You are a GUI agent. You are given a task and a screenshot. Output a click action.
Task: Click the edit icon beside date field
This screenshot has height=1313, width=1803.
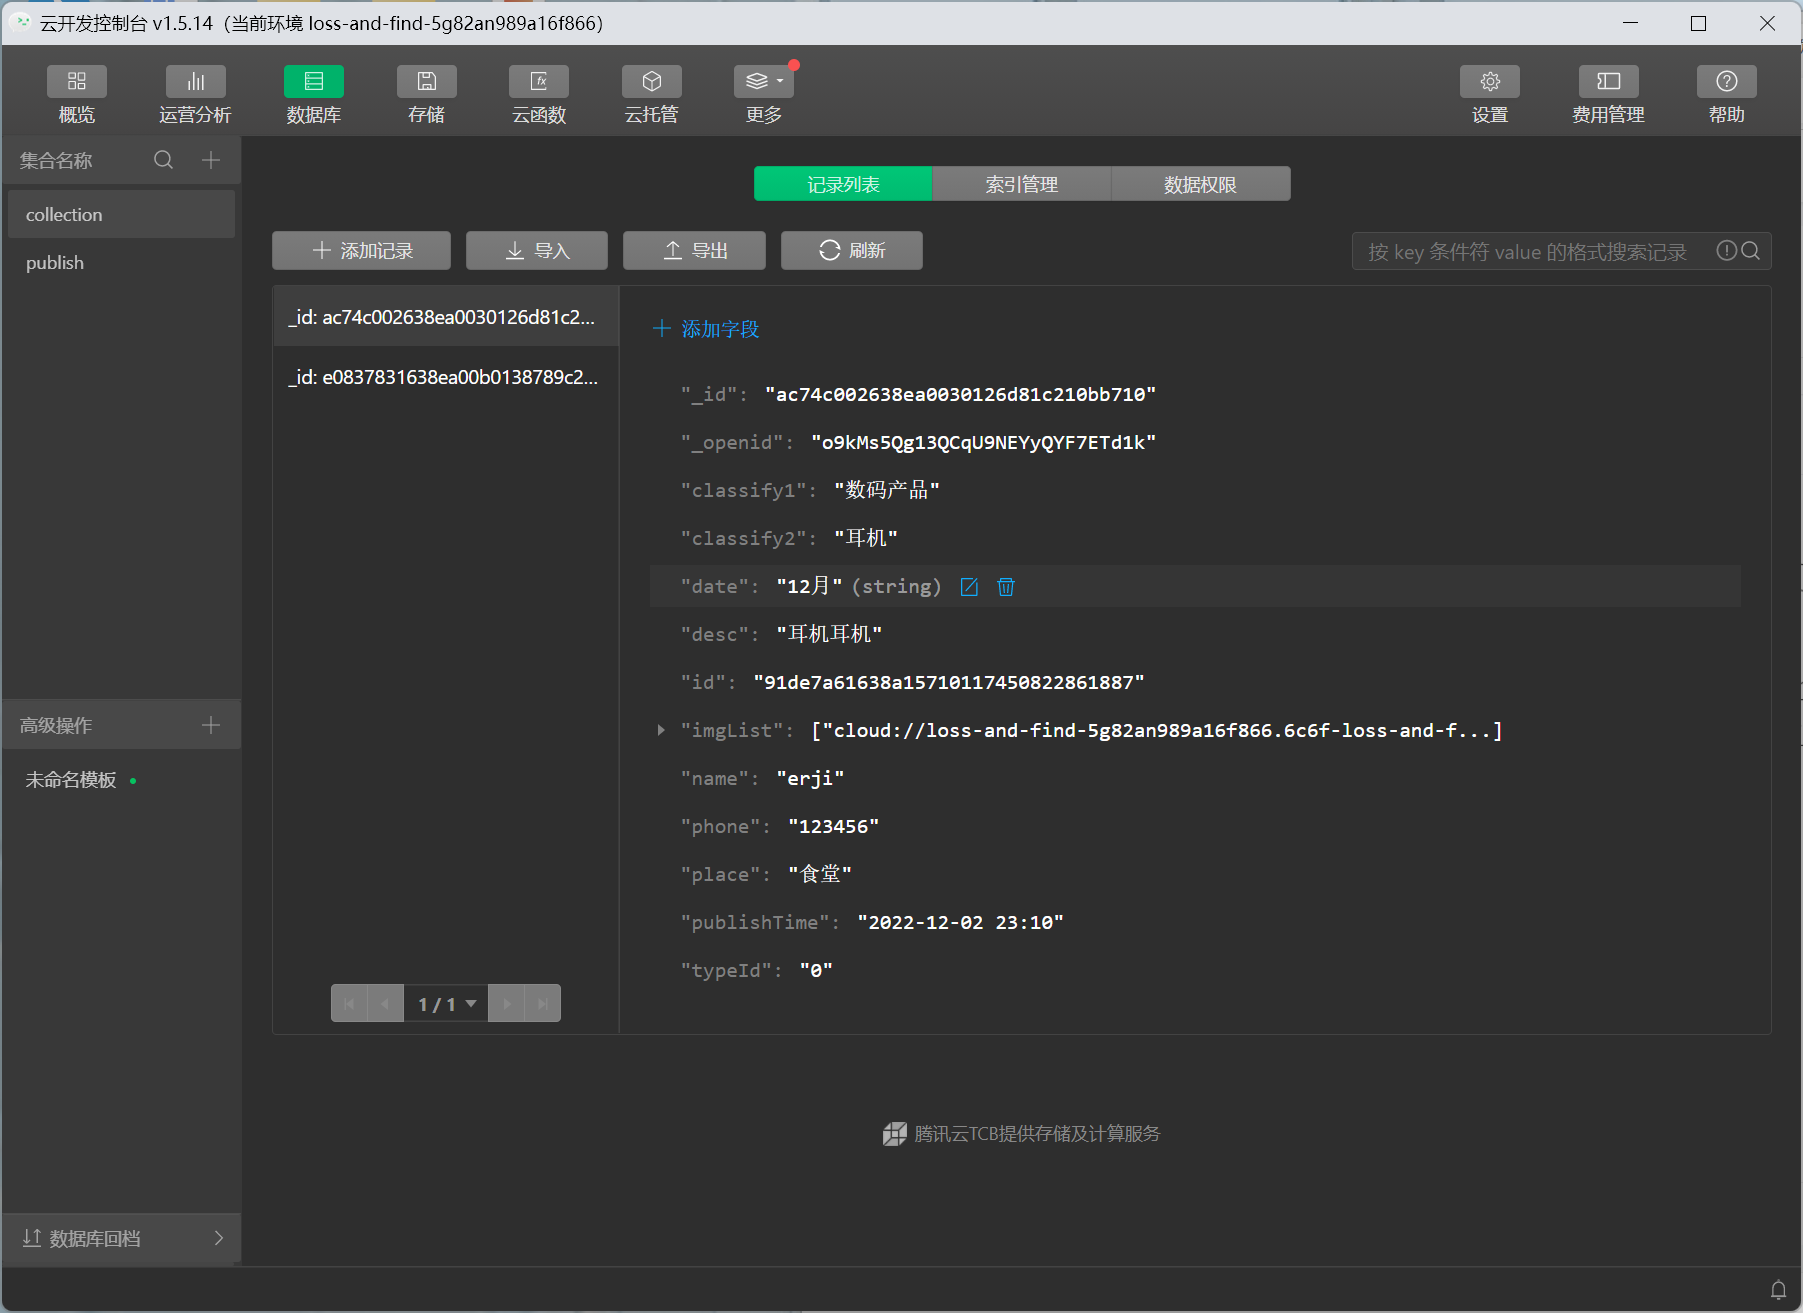point(969,587)
